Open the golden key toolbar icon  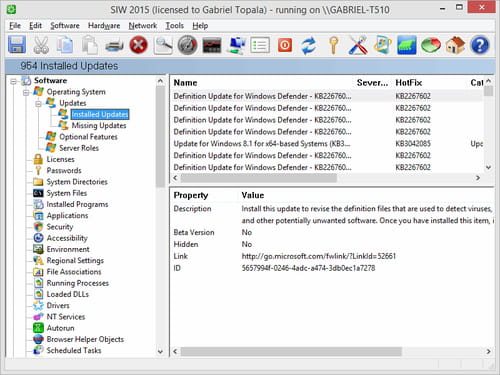click(333, 45)
